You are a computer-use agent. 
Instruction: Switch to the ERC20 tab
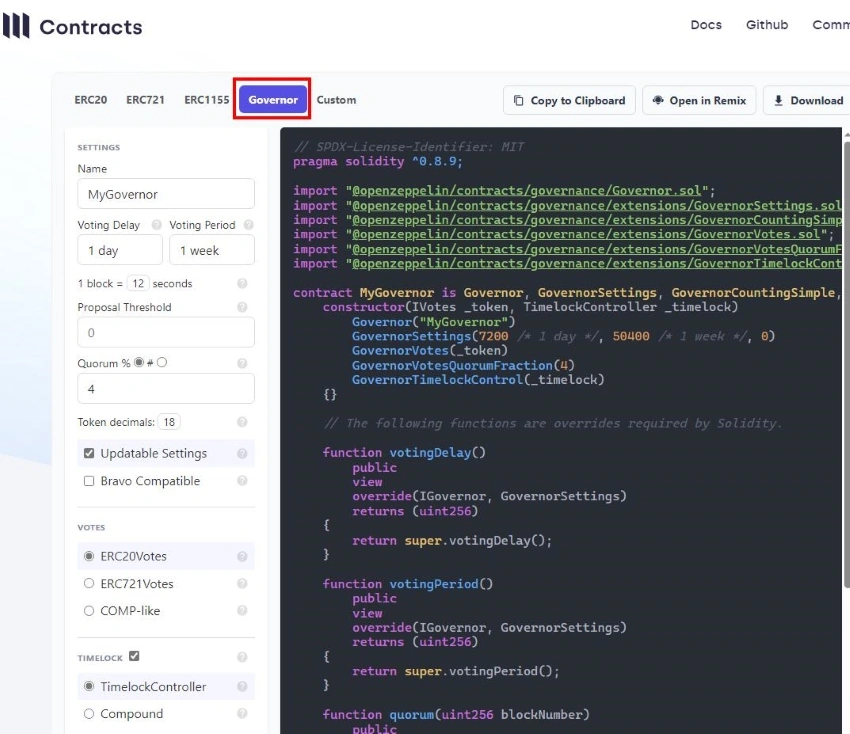pos(91,100)
